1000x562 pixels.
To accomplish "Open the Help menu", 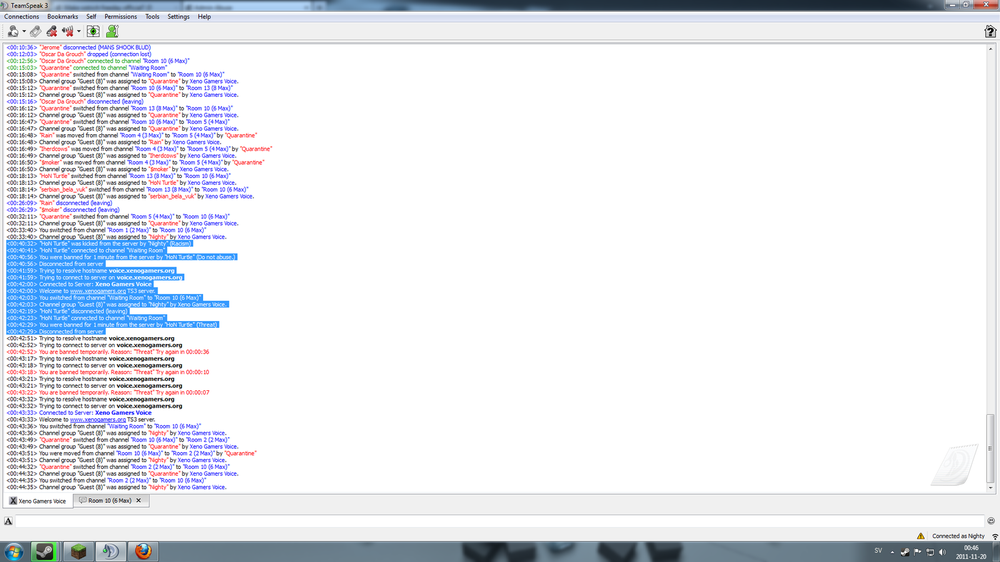I will [204, 17].
